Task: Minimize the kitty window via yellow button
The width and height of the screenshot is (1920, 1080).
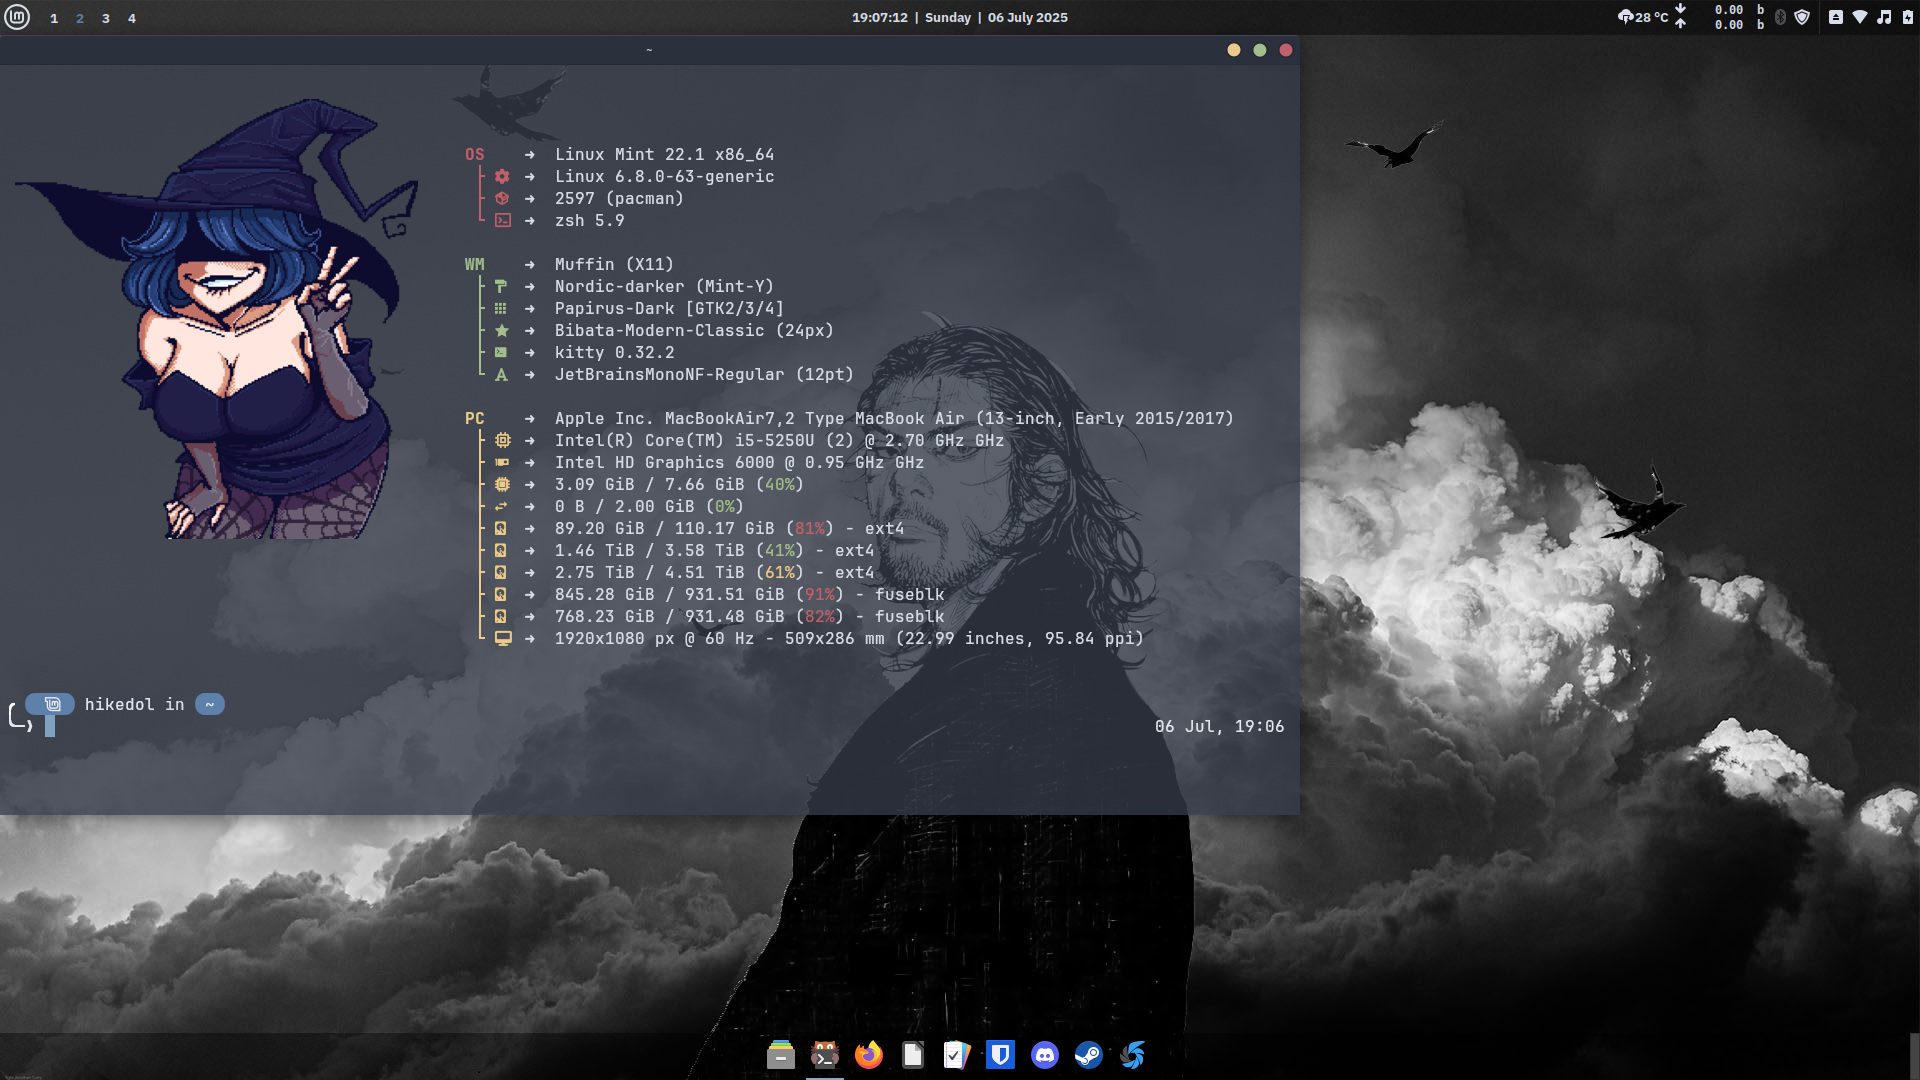Action: click(x=1234, y=50)
